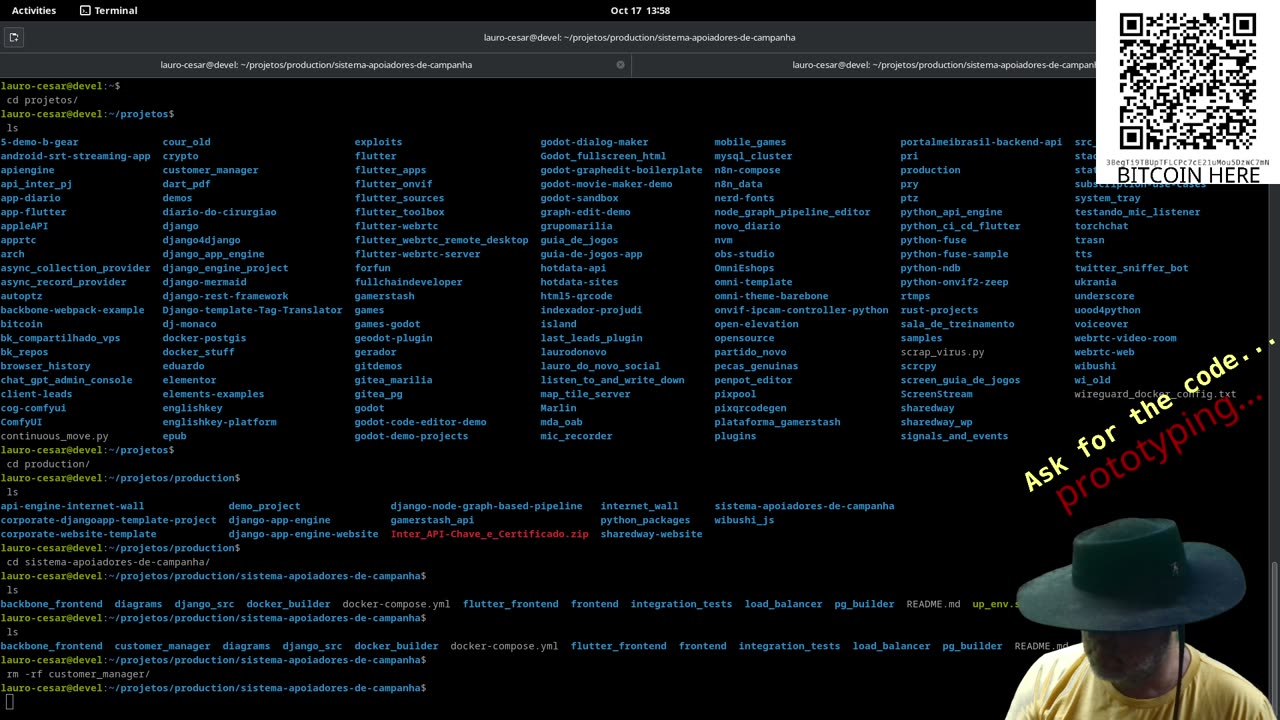1280x720 pixels.
Task: Click the 'dj-monaco' directory name
Action: click(x=189, y=324)
